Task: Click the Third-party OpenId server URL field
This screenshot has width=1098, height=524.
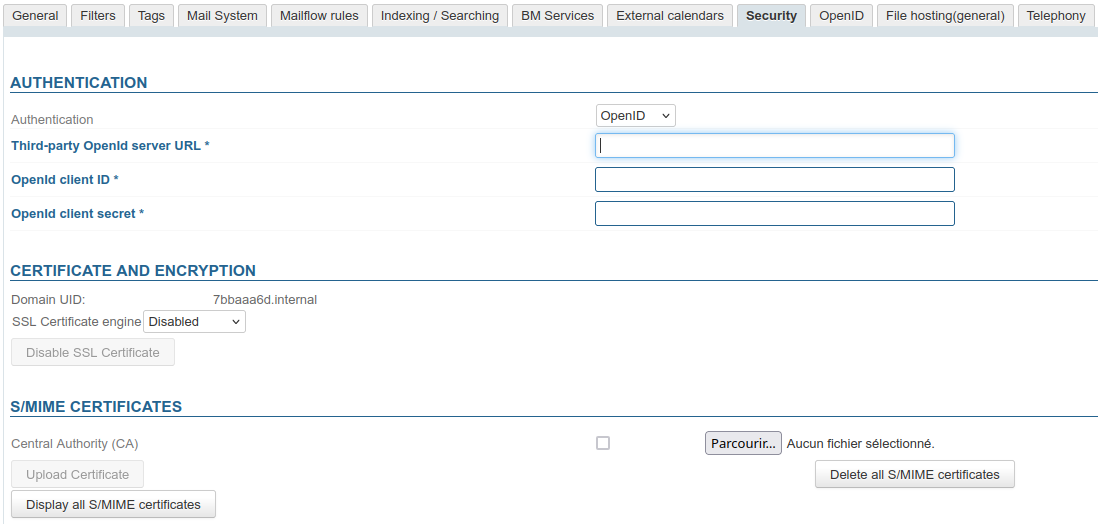Action: 774,146
